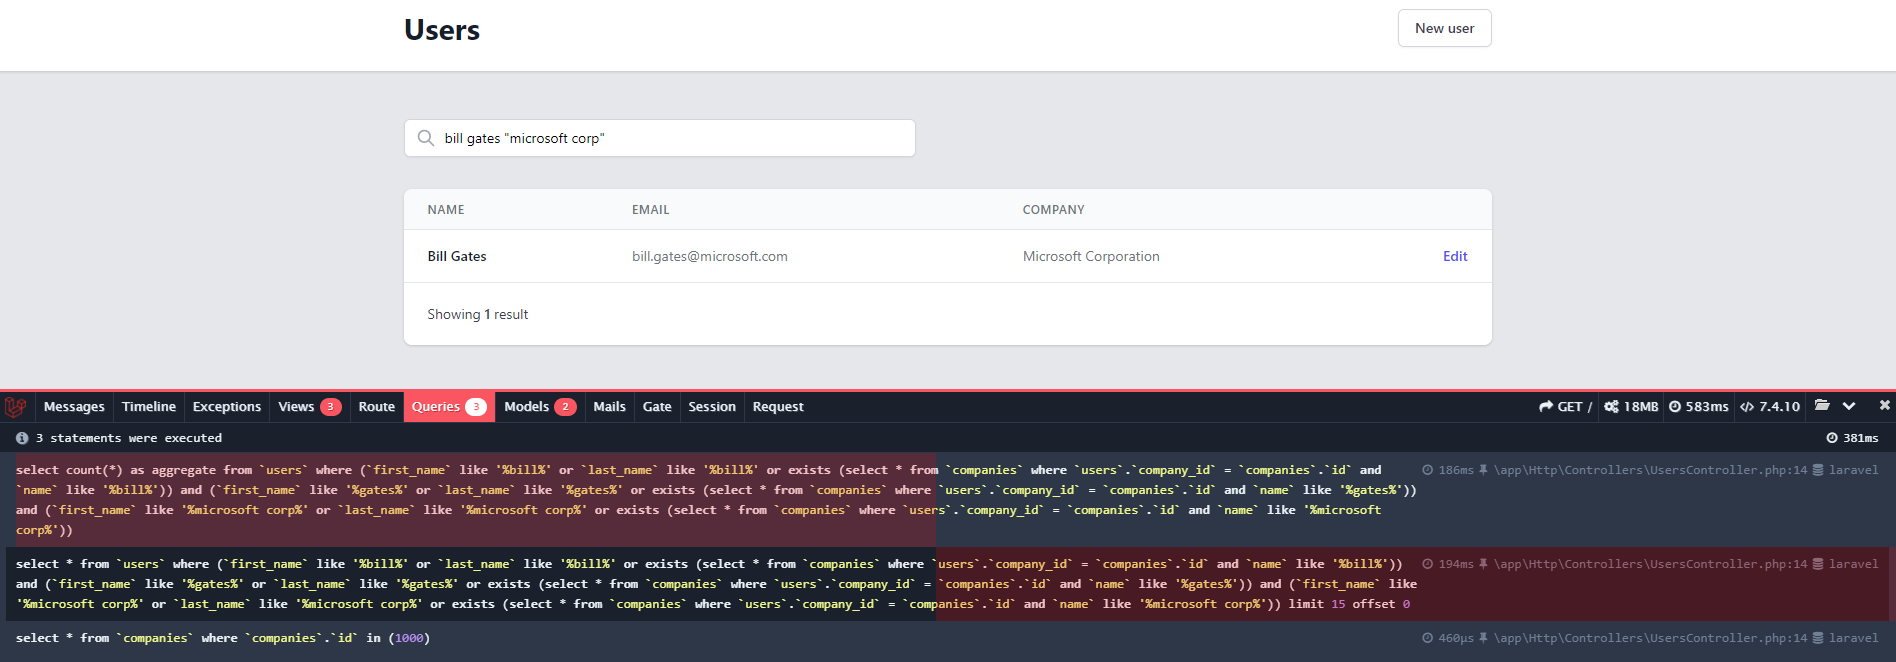1896x662 pixels.
Task: Switch to the Request tab
Action: pos(778,407)
